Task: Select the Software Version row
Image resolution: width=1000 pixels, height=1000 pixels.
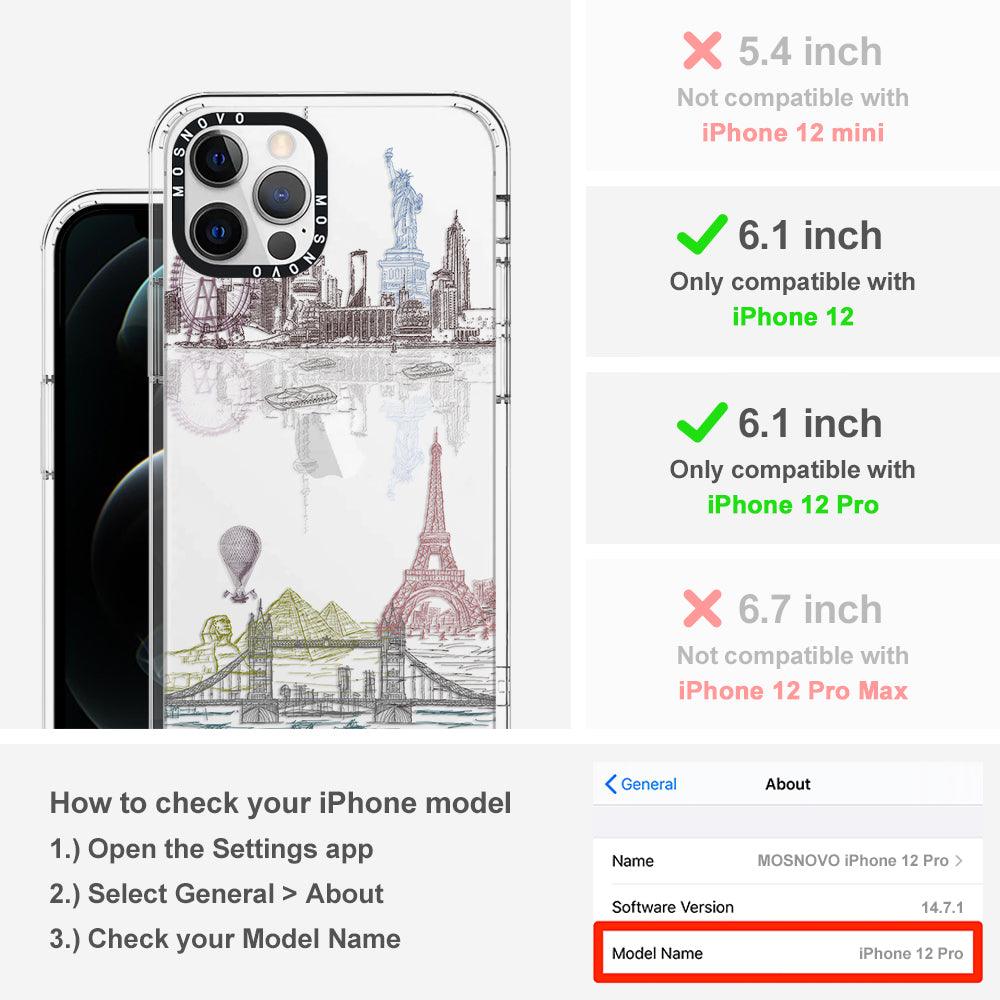Action: click(x=788, y=907)
